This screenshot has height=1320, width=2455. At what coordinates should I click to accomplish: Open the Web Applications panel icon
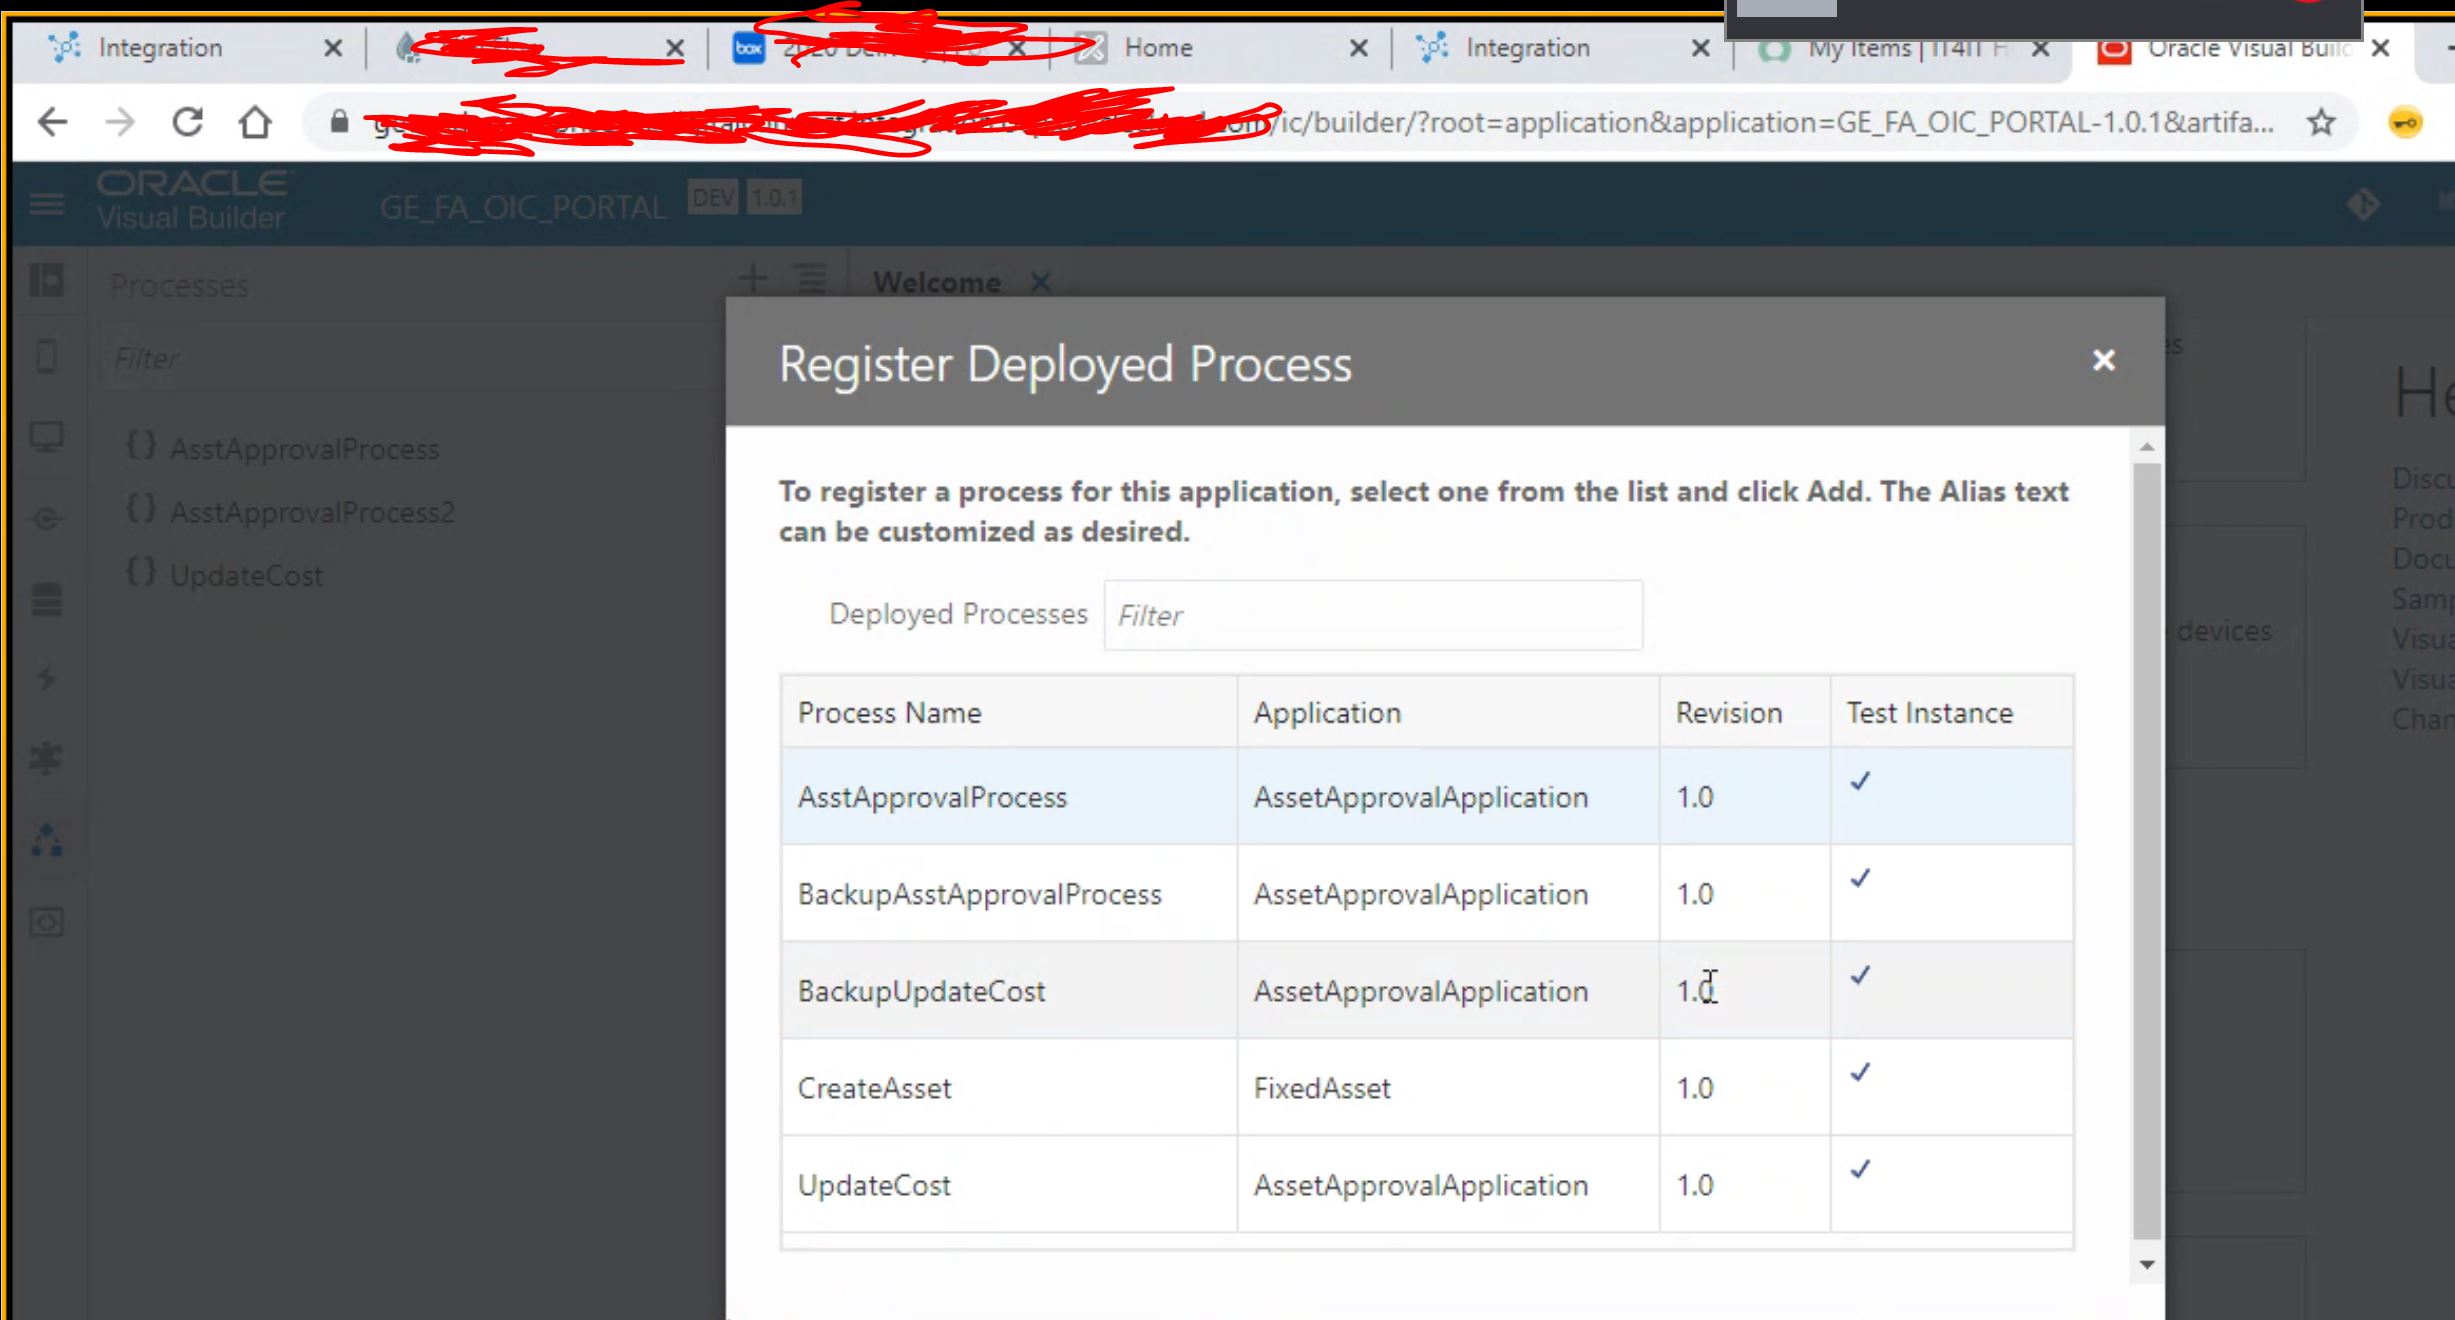coord(46,437)
